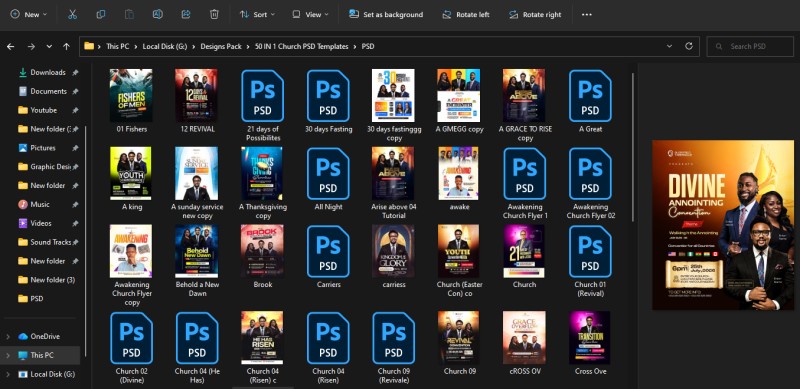Select the Brook flyer thumbnail
Viewport: 800px width, 389px height.
pos(262,251)
